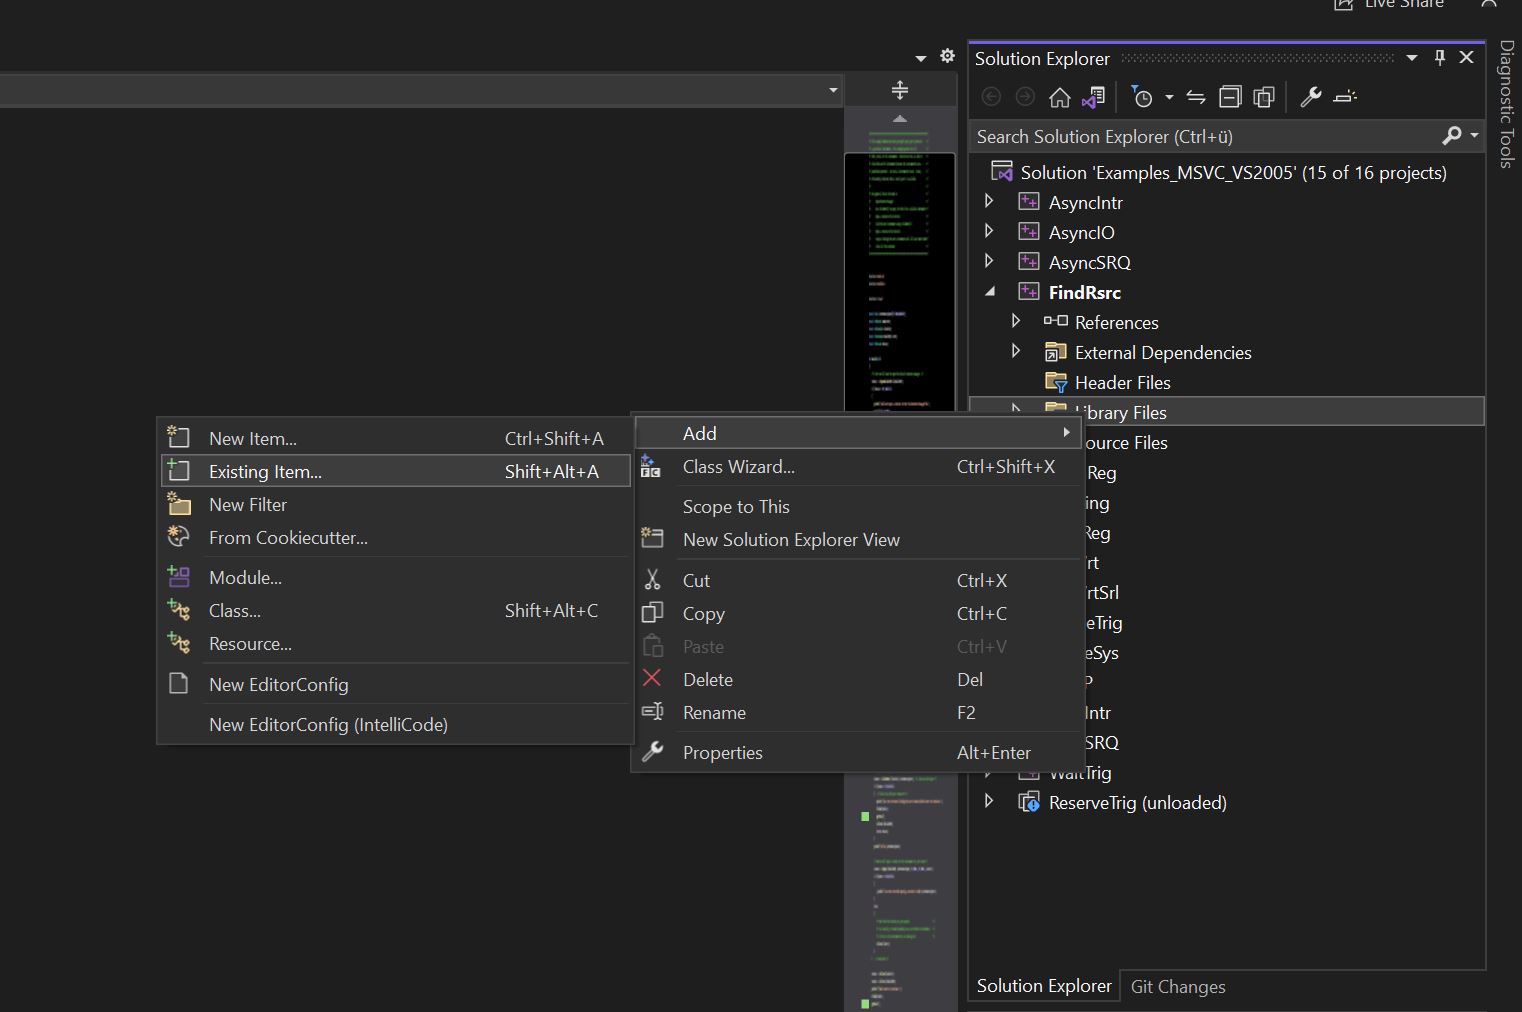Select New Solution Explorer View
This screenshot has height=1012, width=1522.
858,539
